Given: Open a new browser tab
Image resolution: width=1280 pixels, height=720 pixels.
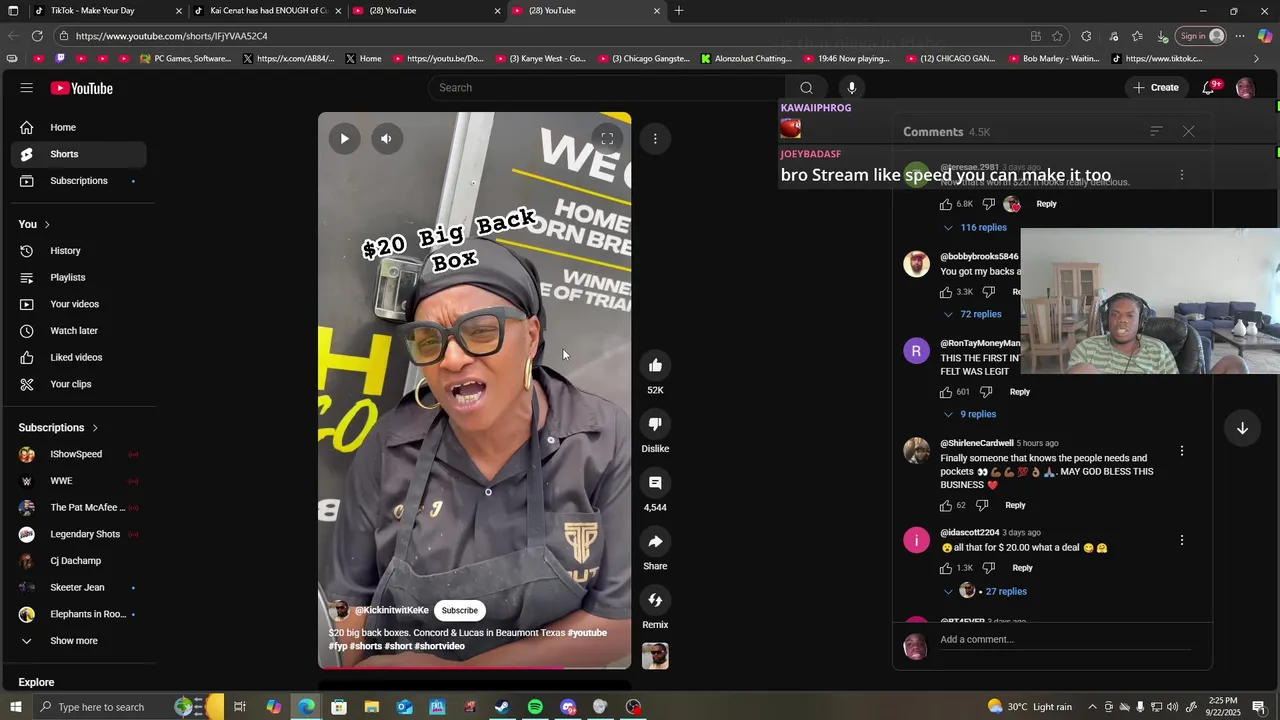Looking at the screenshot, I should pyautogui.click(x=679, y=11).
